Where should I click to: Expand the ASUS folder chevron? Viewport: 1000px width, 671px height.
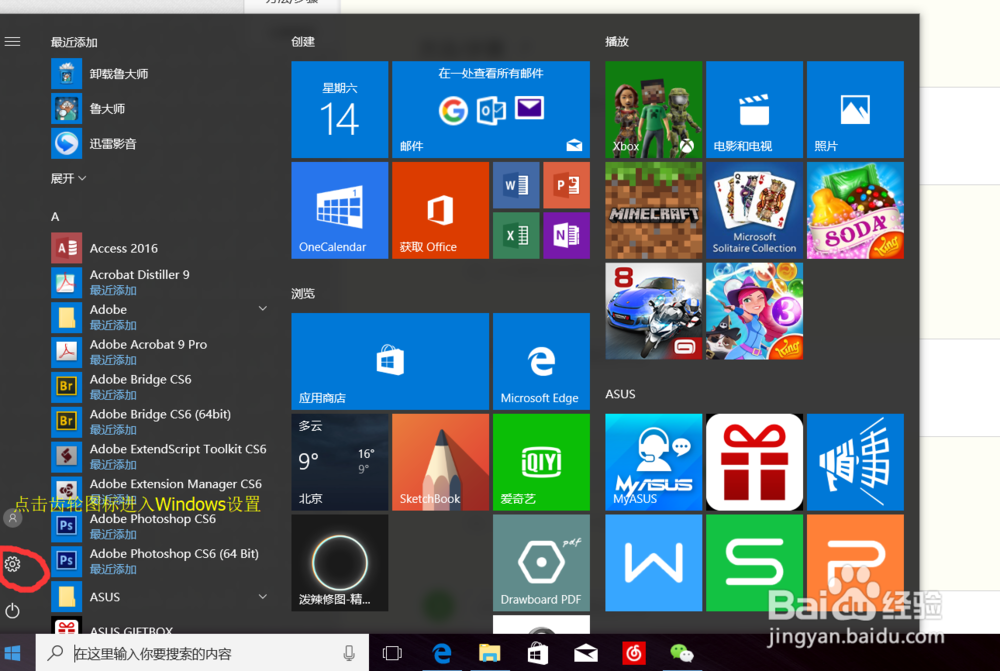[262, 596]
